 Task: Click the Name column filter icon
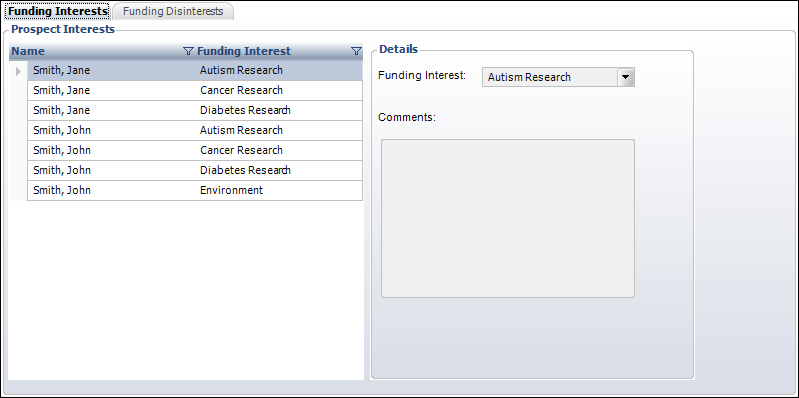pyautogui.click(x=189, y=51)
